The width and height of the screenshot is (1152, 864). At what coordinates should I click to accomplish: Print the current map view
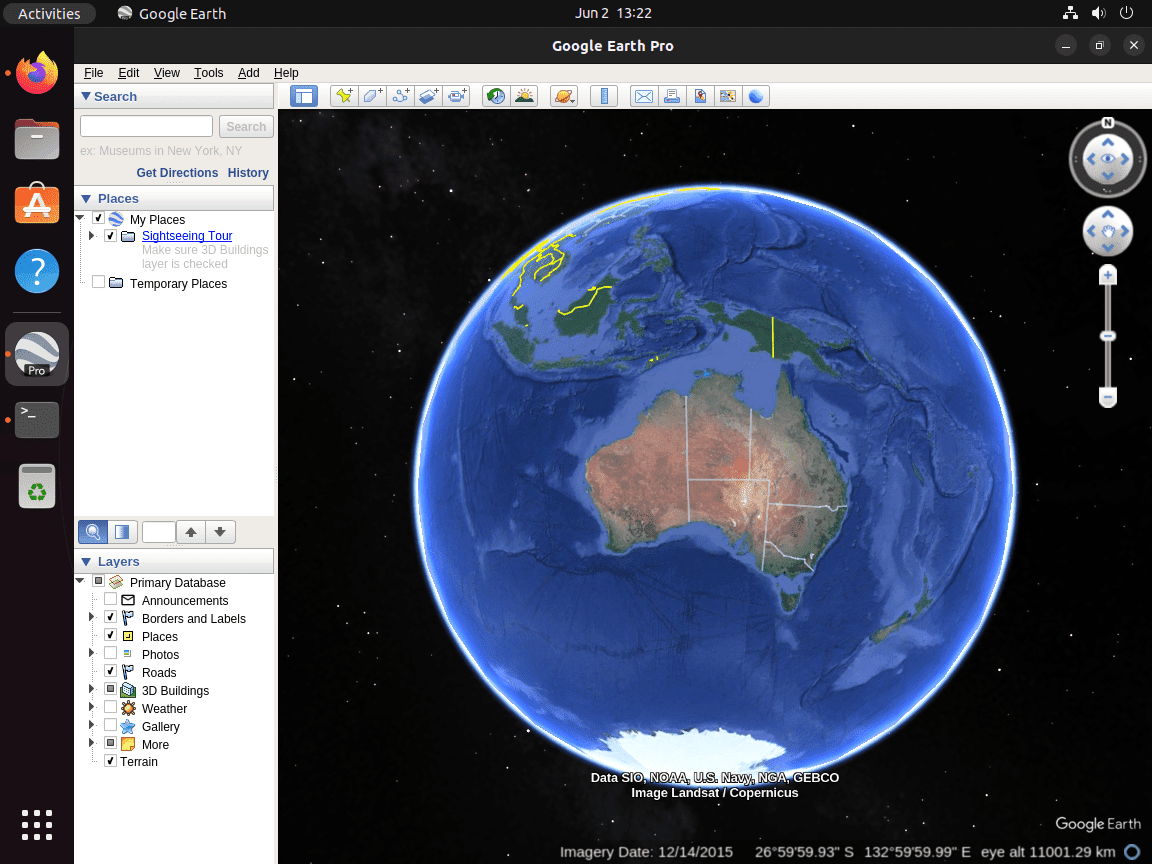pos(672,95)
